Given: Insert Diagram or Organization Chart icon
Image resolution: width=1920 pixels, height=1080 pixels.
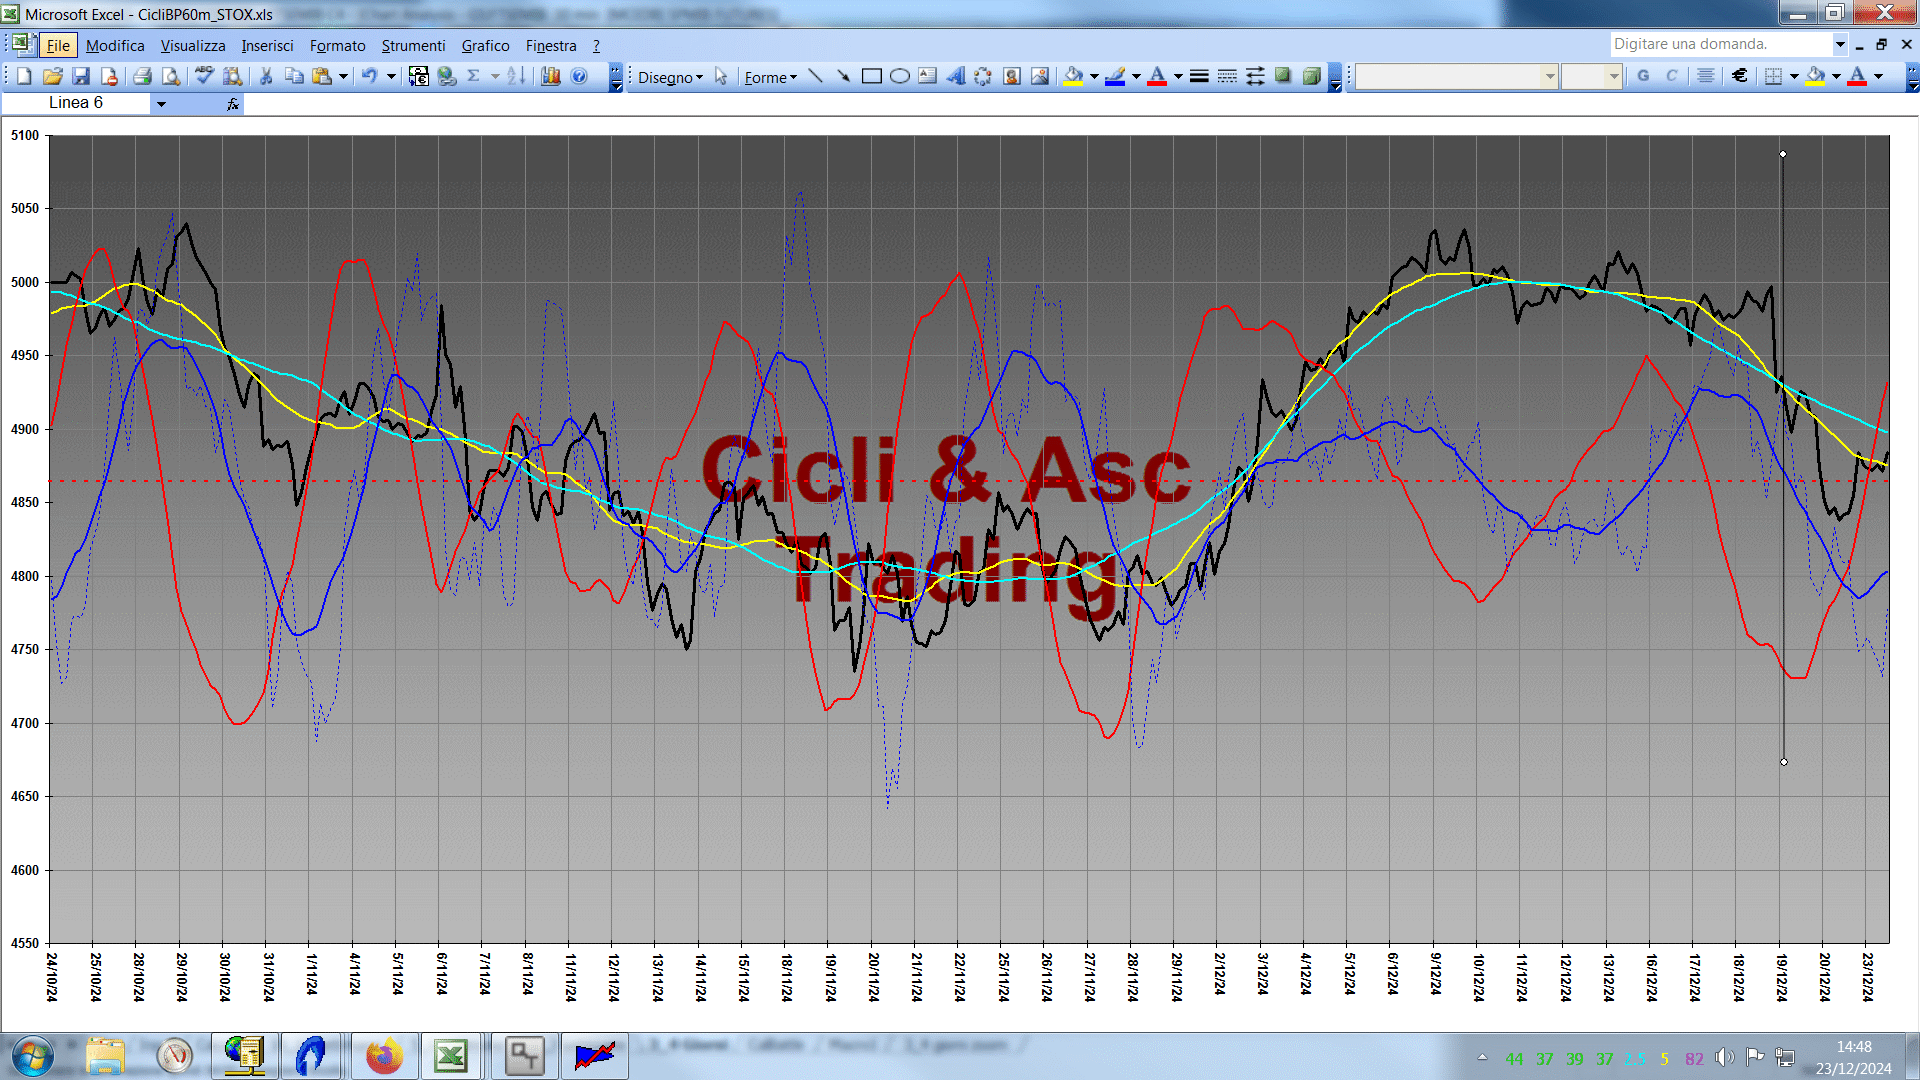Looking at the screenshot, I should point(984,76).
